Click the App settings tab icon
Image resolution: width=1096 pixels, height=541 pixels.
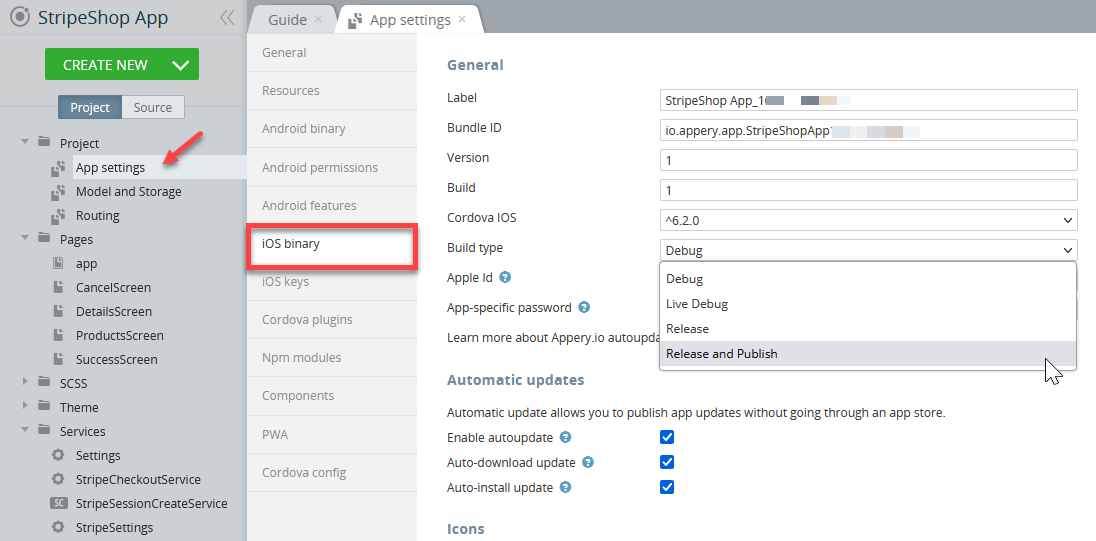click(355, 20)
